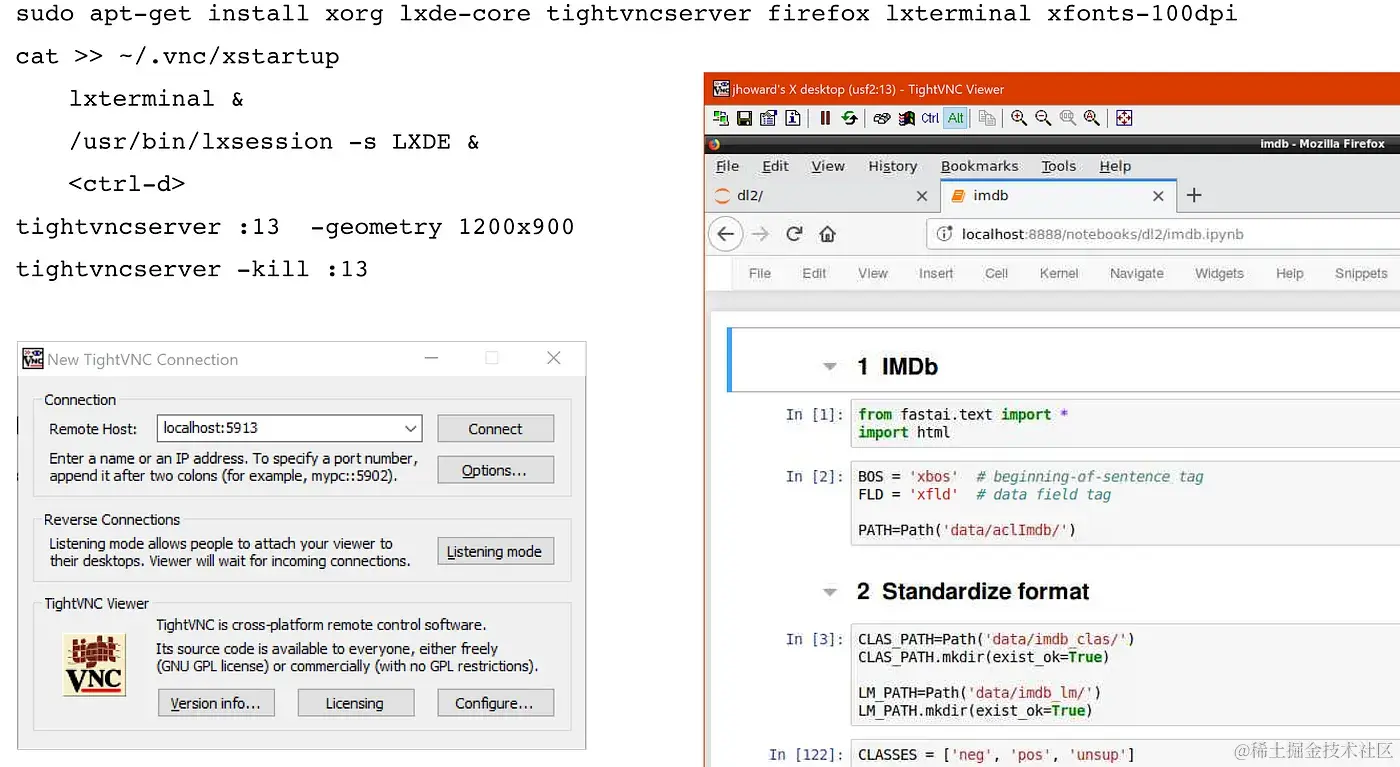Open Options... in New TightVNC Connection
Screen dimensions: 1400x767
(494, 471)
